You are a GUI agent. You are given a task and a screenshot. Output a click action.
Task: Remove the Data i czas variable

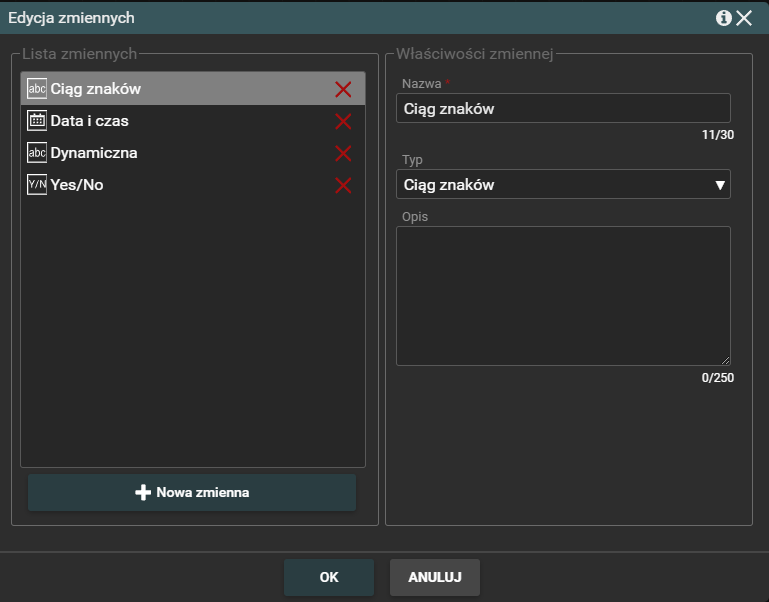pos(343,122)
